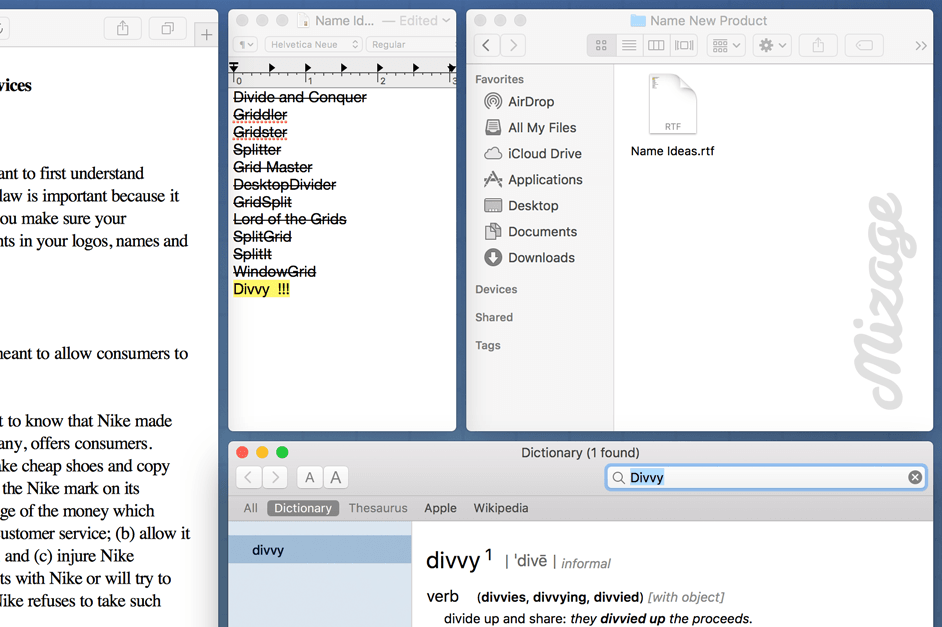Click the Share icon in Safari toolbar
This screenshot has width=942, height=627.
pos(123,28)
